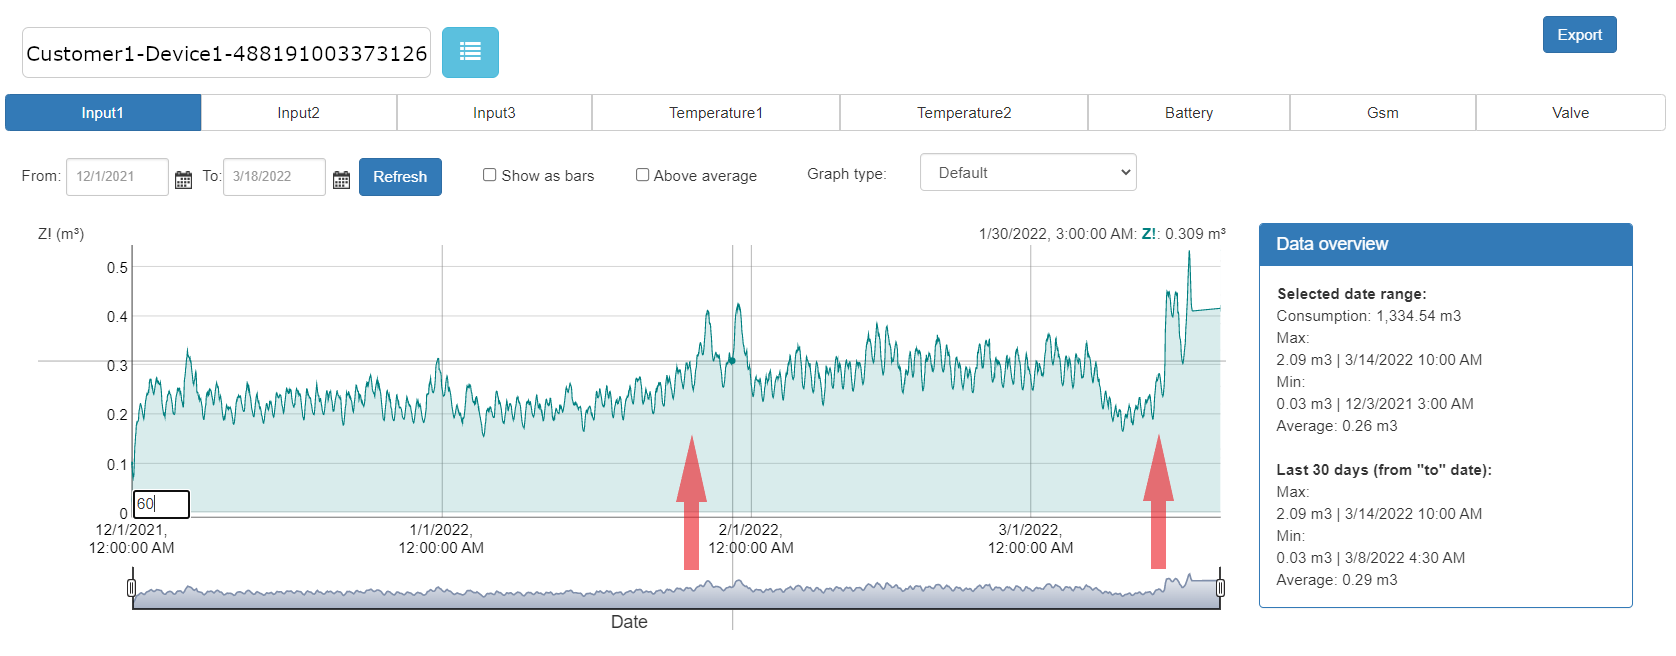
Task: Click the device name text field
Action: (x=226, y=53)
